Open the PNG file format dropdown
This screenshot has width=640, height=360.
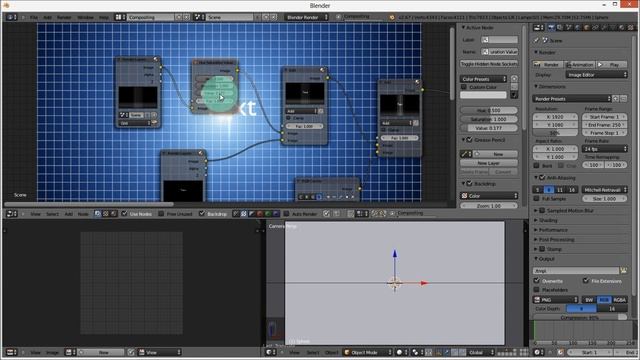[556, 300]
